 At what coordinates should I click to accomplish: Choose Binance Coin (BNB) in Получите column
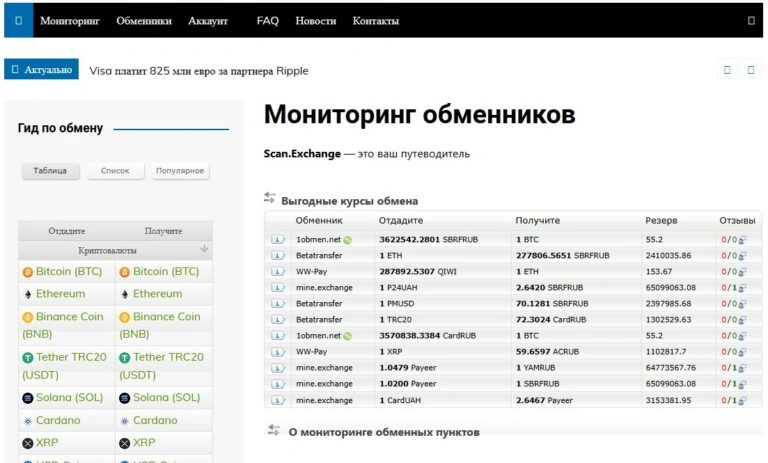160,325
